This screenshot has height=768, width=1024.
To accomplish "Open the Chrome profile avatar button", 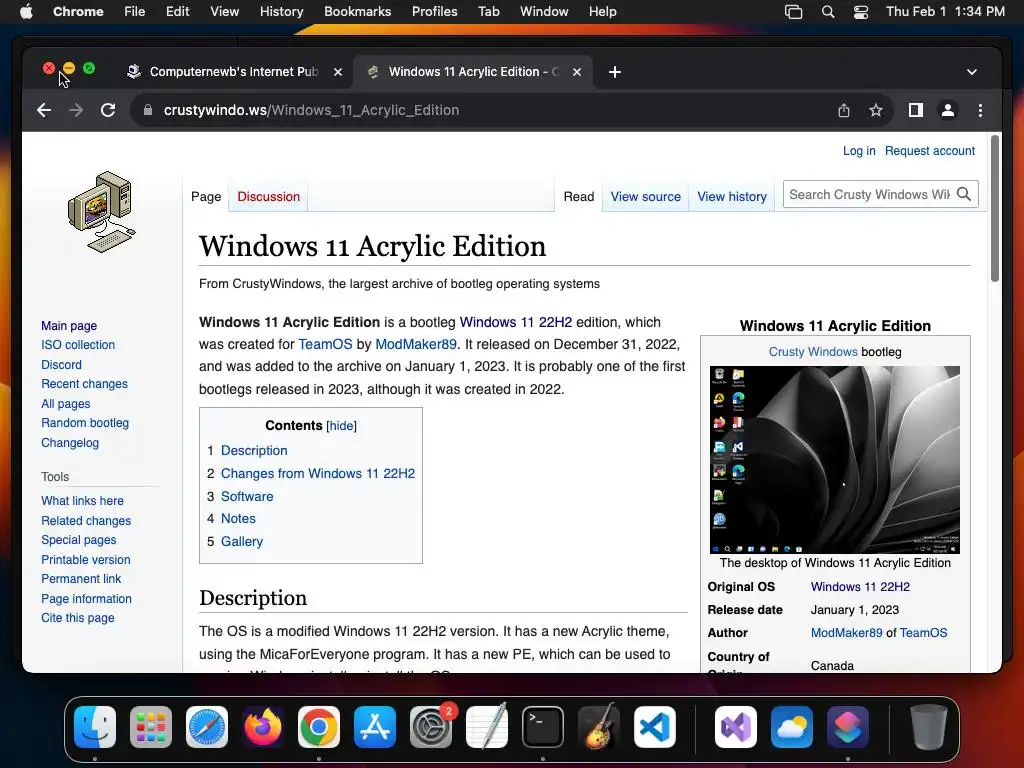I will 948,110.
